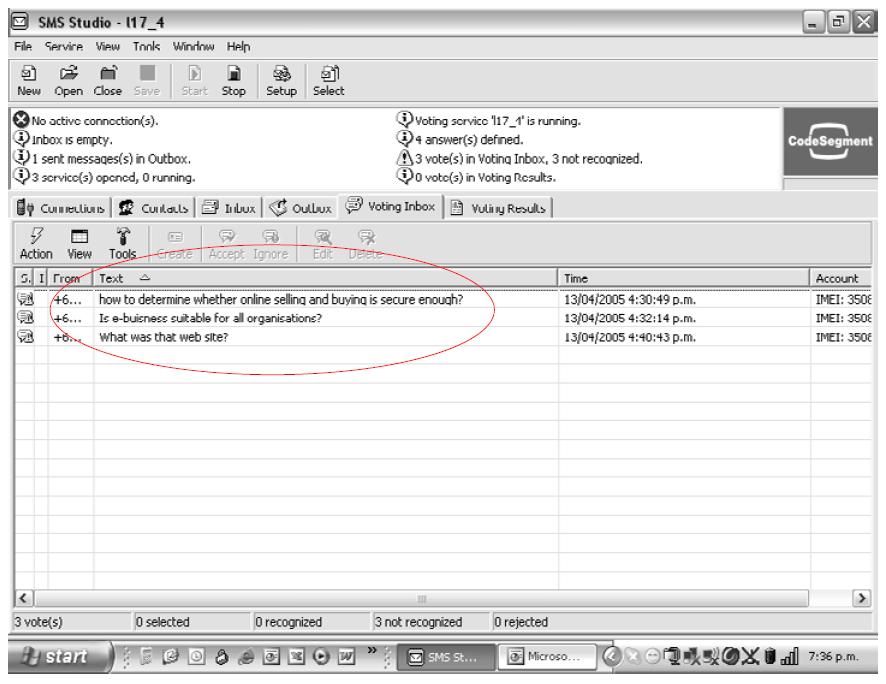Click the time '13/04/2005 4:30:49 p.m.'
886x684 pixels.
[x=629, y=299]
